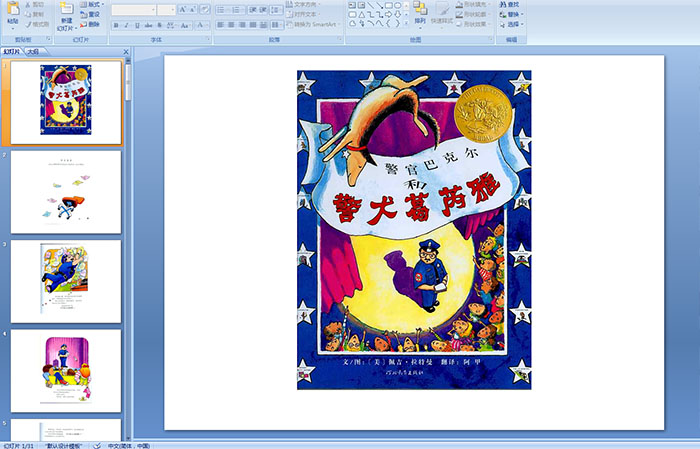Viewport: 700px width, 449px height.
Task: Select the Arrow line shape
Action: point(379,5)
